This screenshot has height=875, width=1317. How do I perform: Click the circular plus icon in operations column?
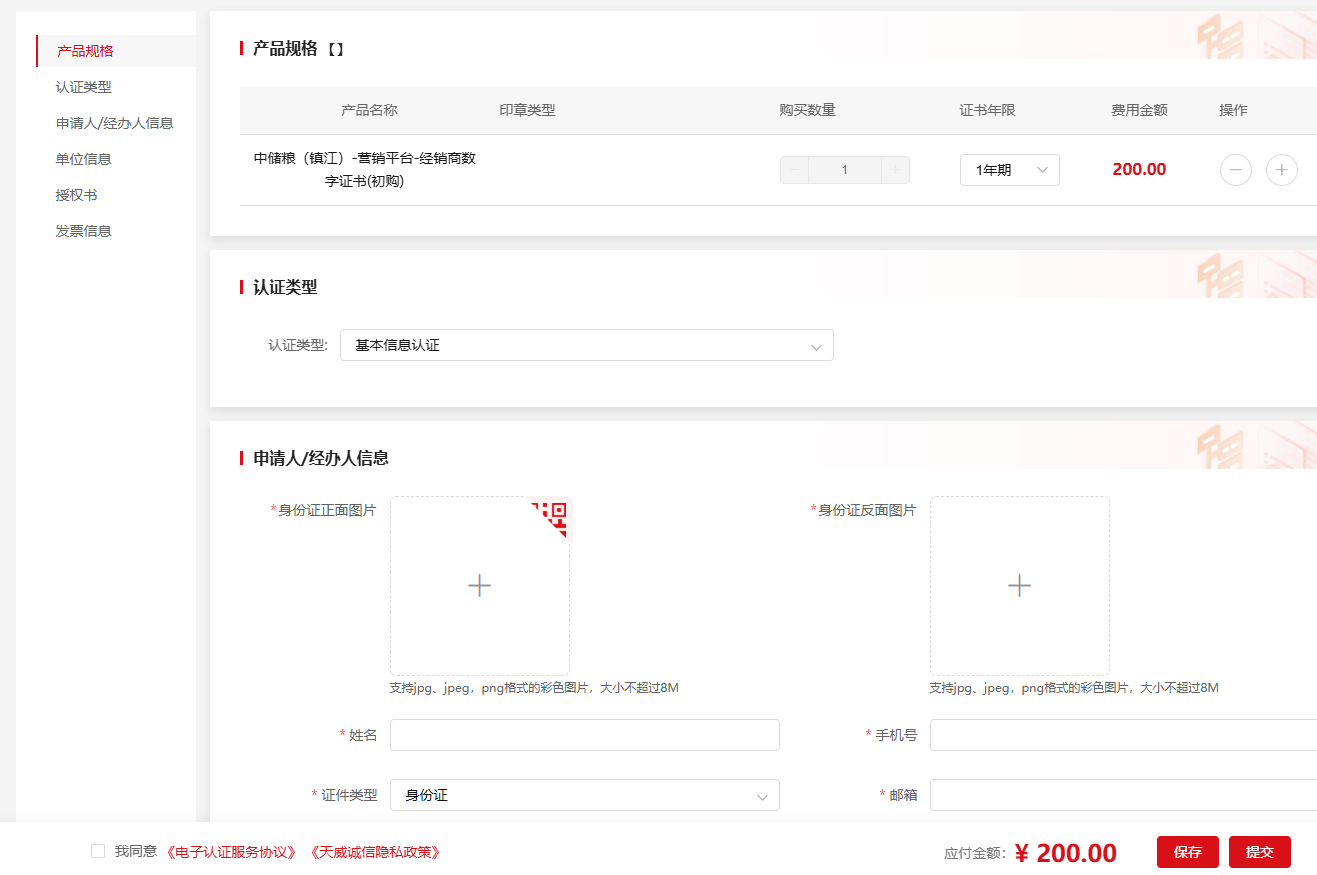tap(1281, 170)
